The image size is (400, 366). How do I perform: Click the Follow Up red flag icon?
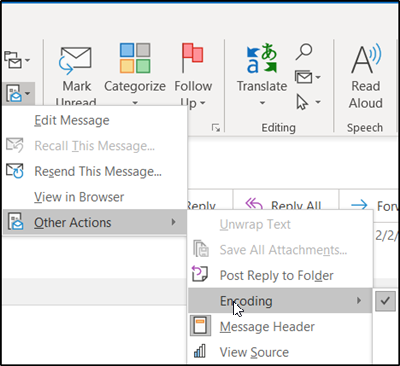point(193,58)
